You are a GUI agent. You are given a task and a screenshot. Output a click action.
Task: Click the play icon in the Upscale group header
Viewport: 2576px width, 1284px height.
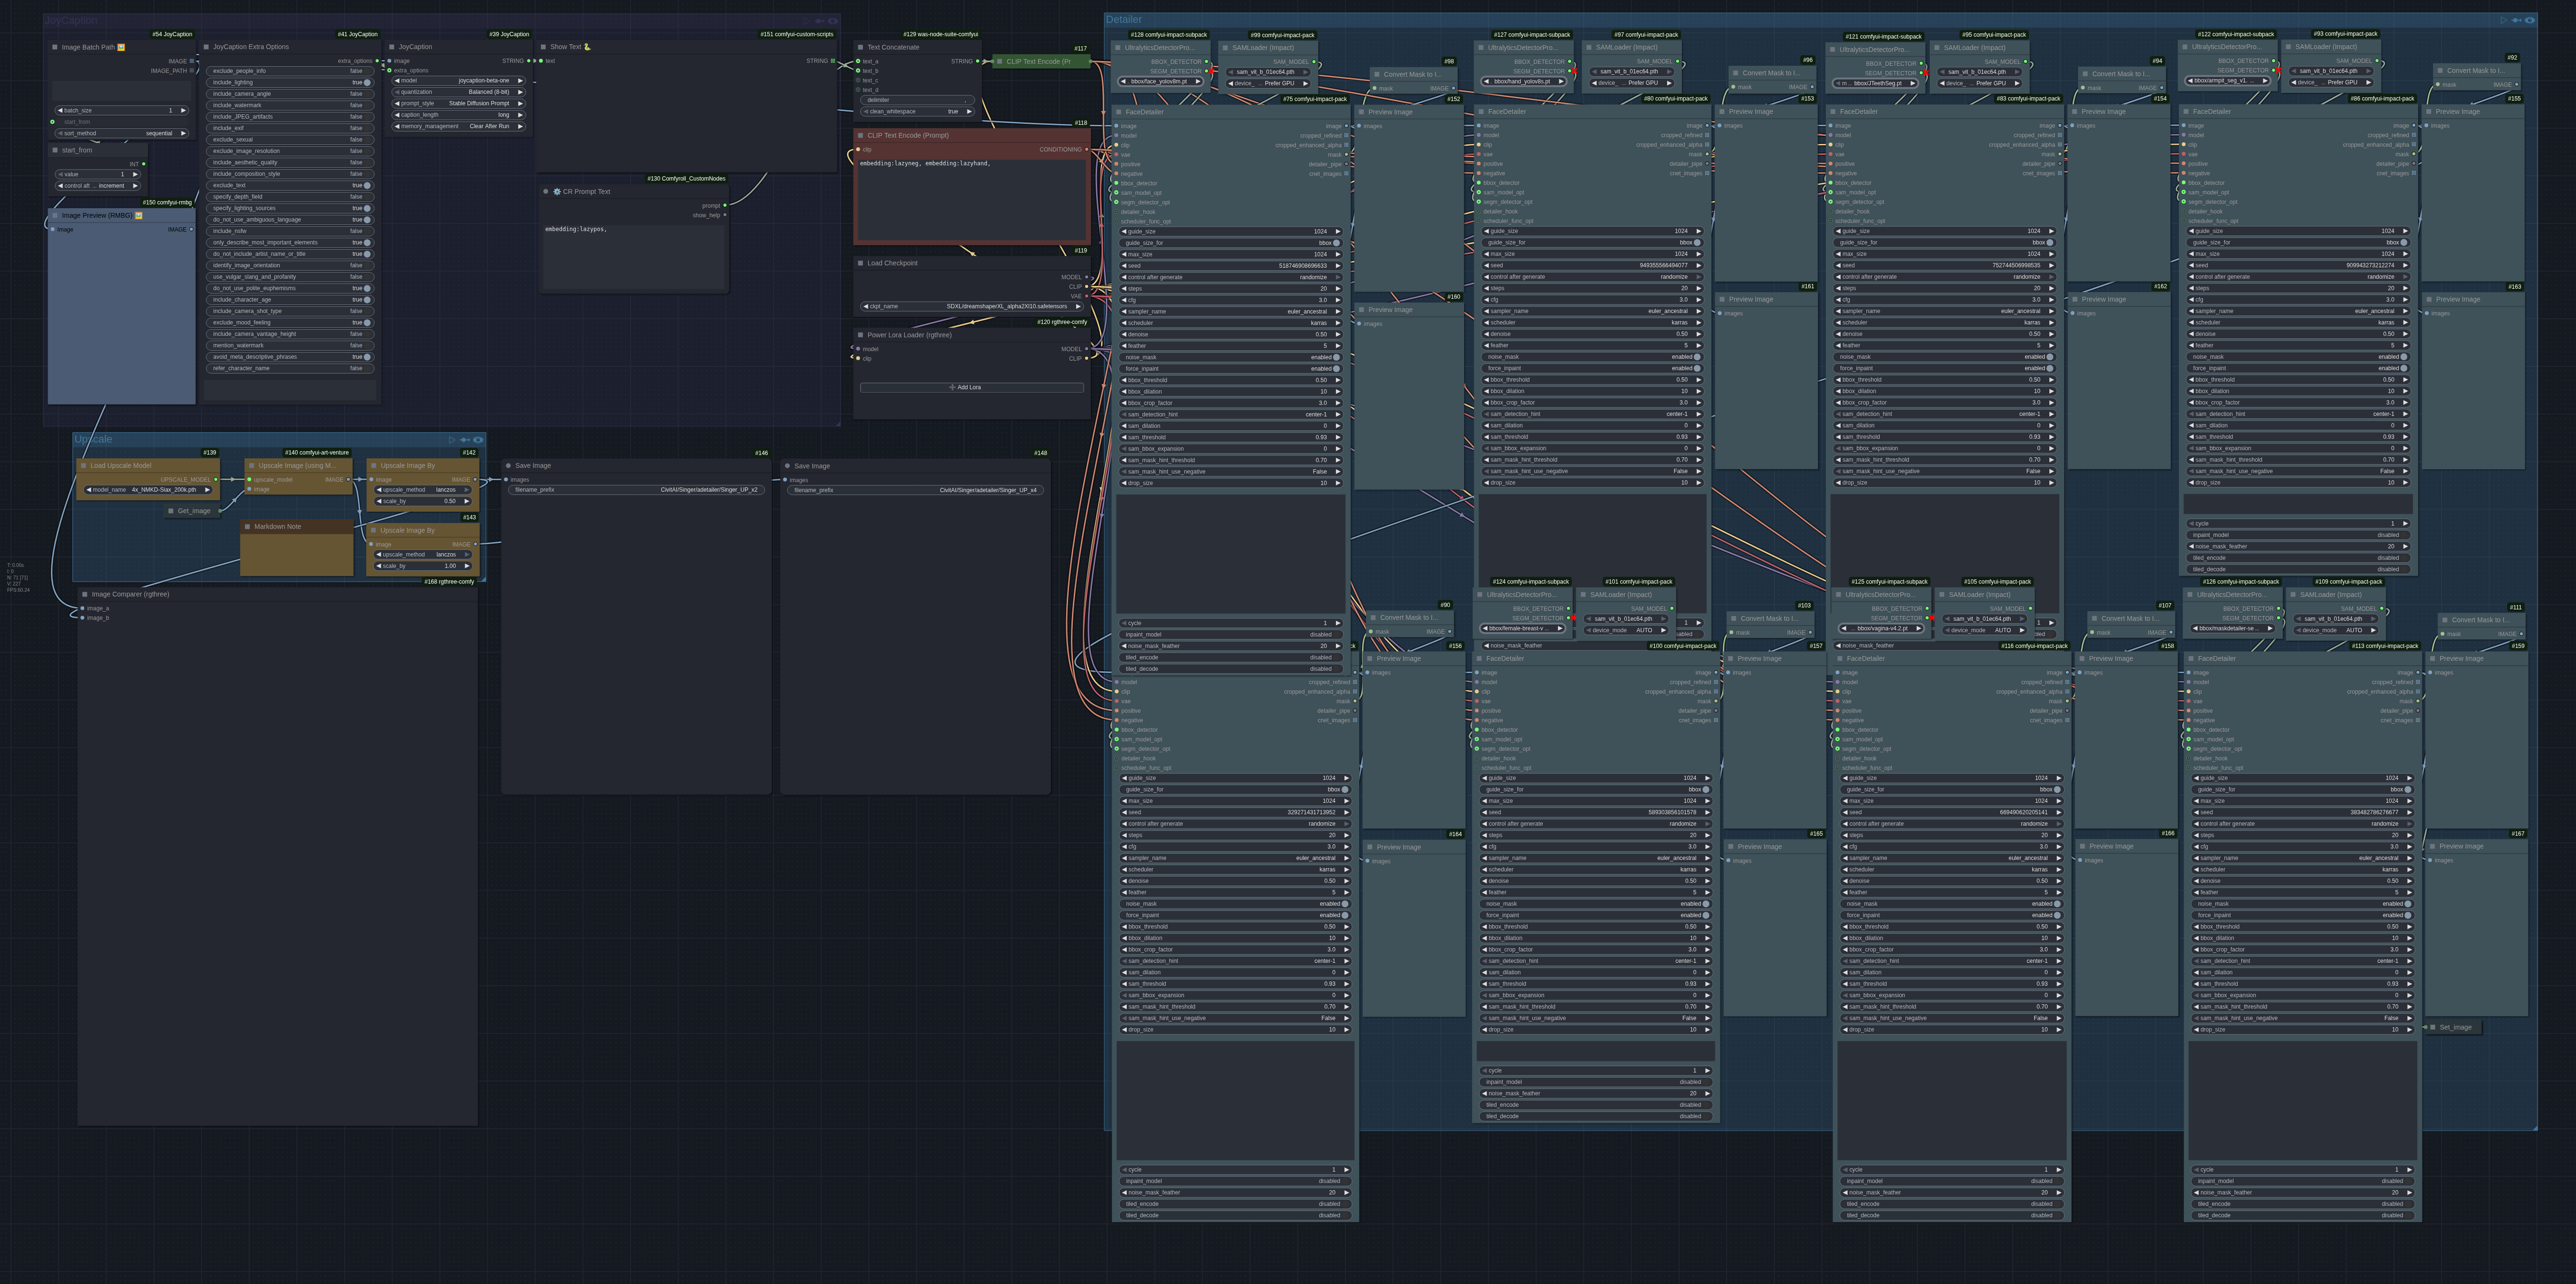click(452, 440)
